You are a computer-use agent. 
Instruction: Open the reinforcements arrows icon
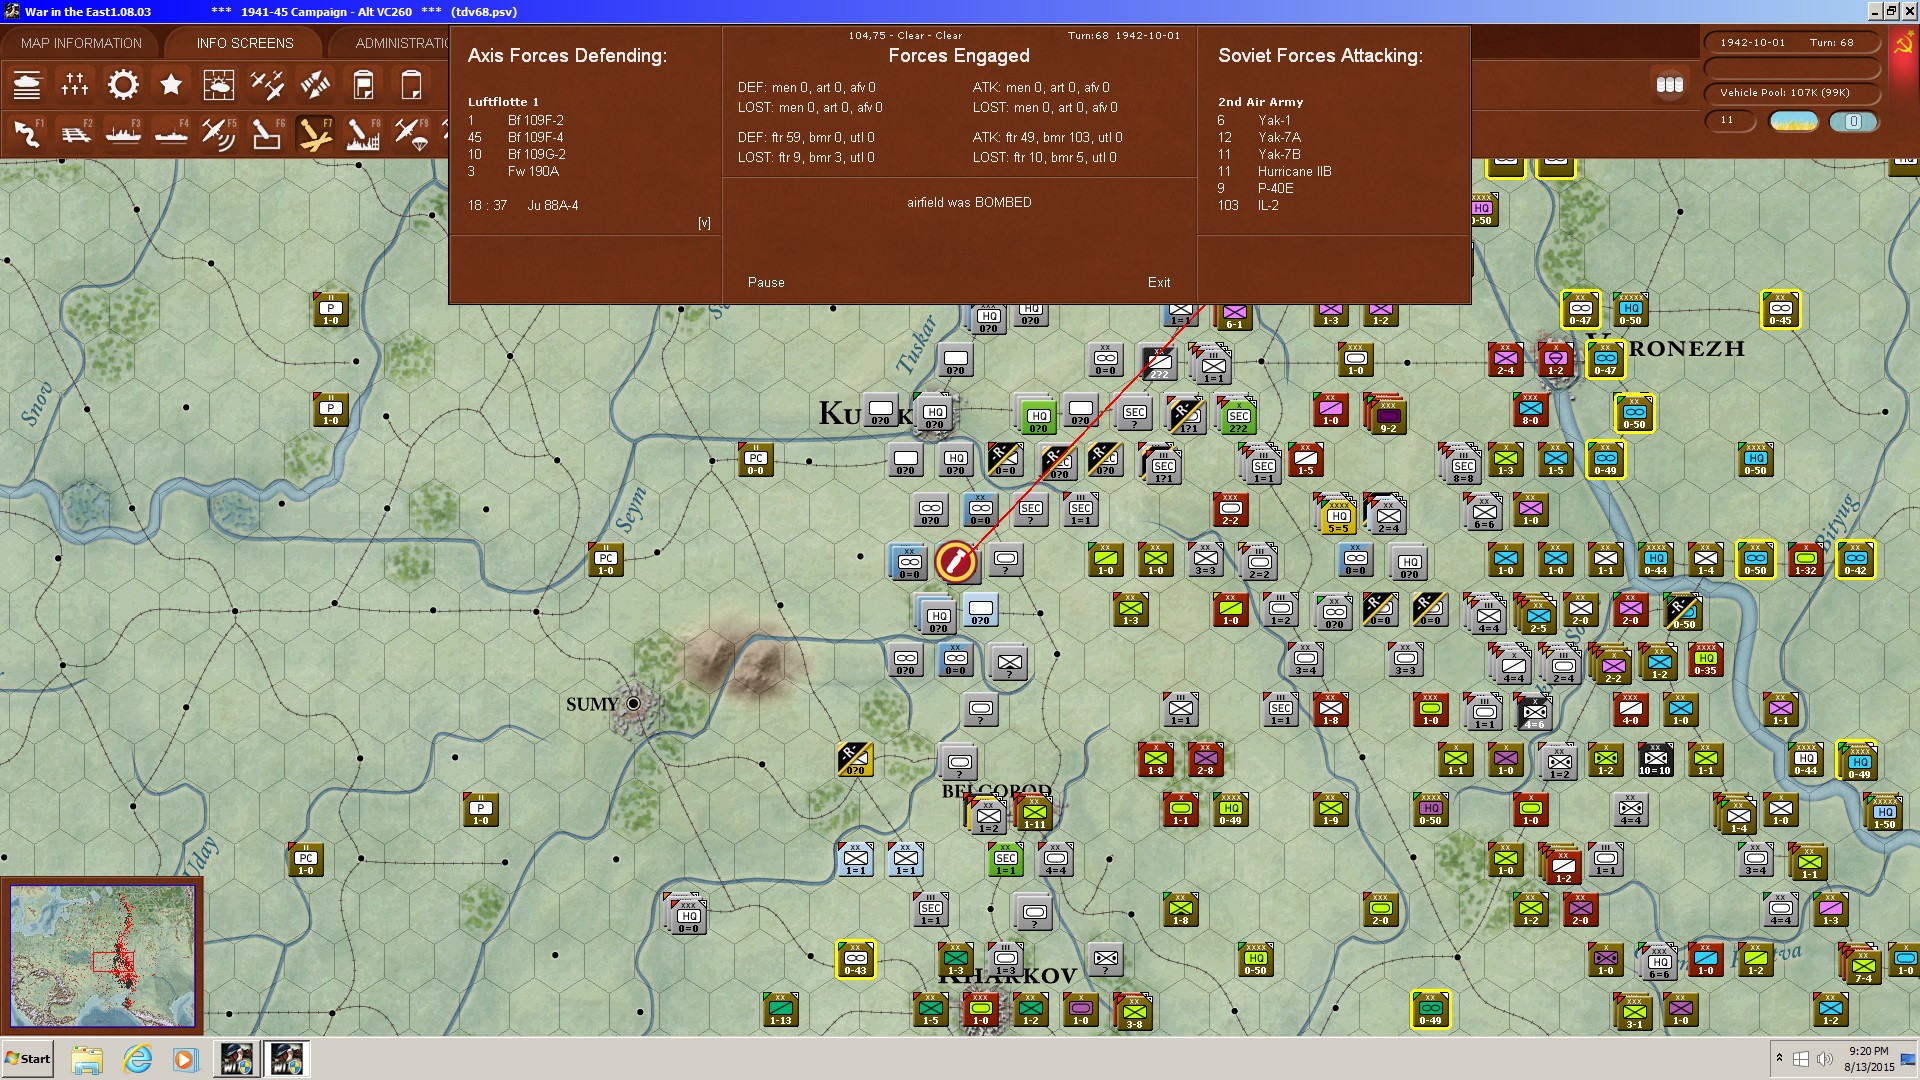coord(315,85)
